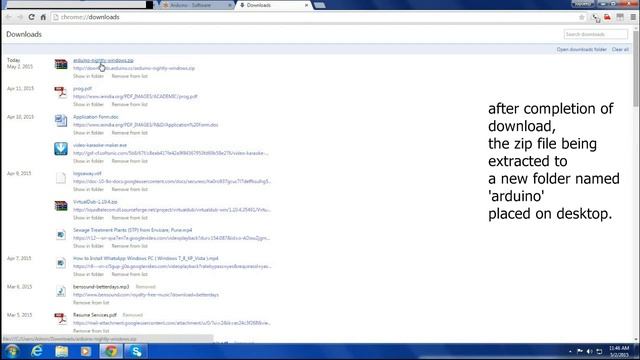640x360 pixels.
Task: Show arduino-nightly-windows.zip in folder
Action: 89,76
